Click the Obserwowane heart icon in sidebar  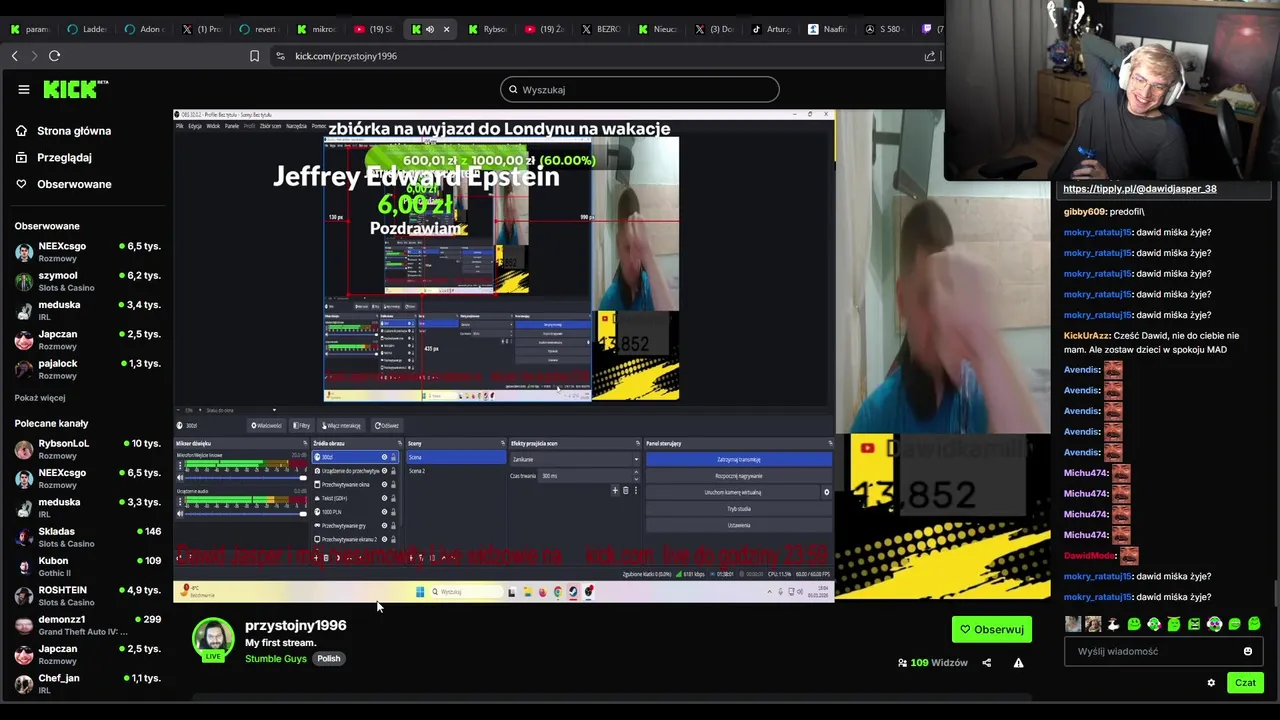(x=22, y=184)
